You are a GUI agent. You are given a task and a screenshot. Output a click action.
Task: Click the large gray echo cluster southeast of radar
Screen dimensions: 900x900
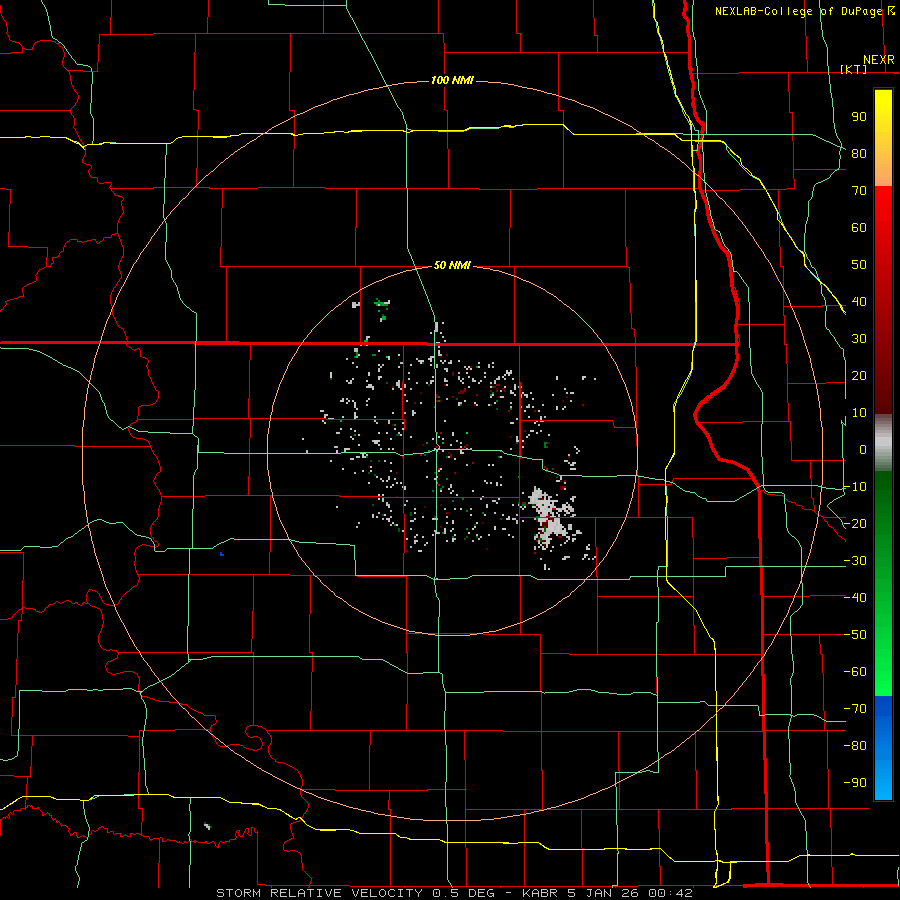coord(551,517)
